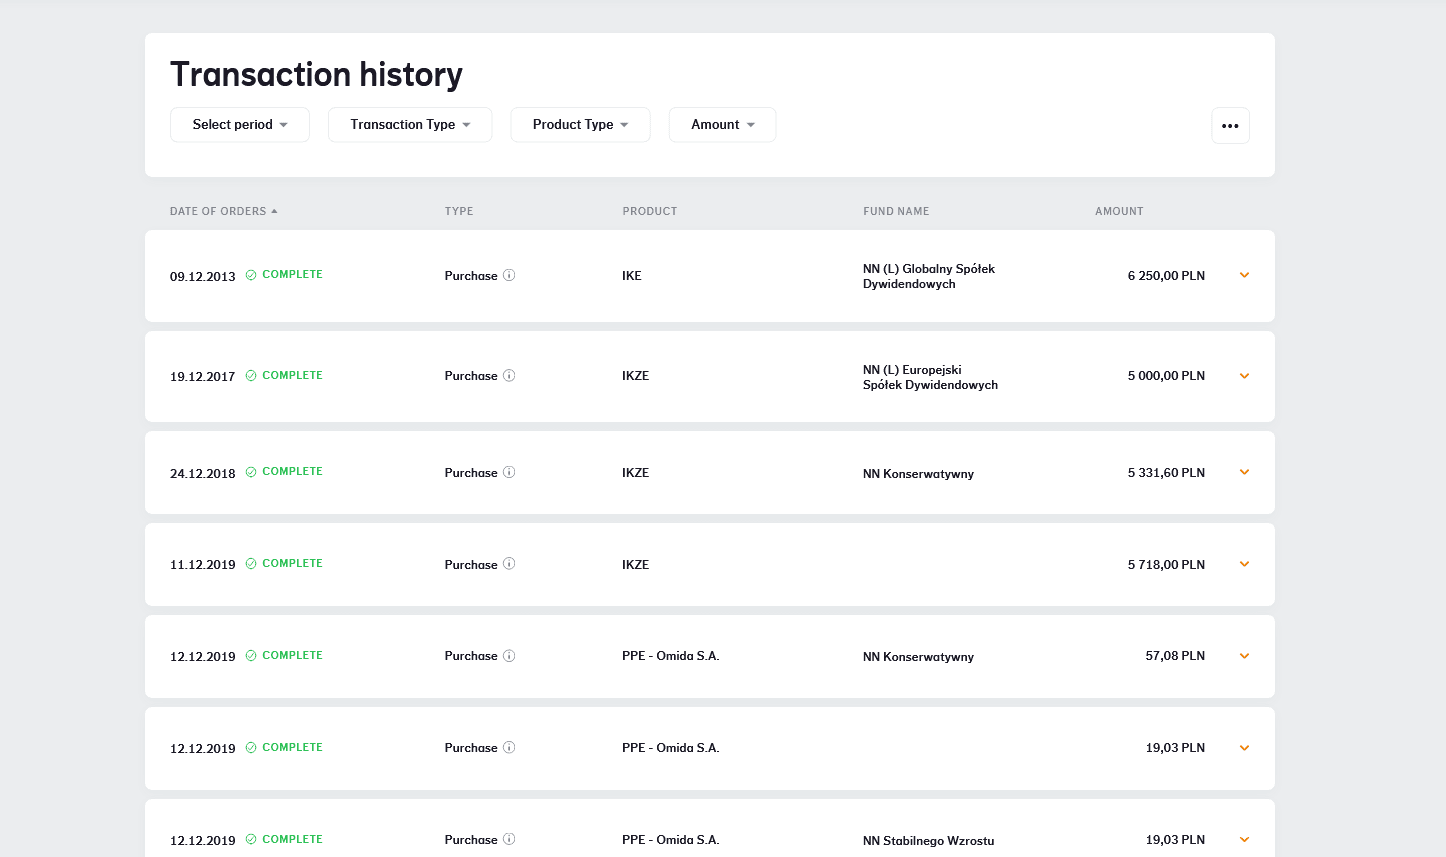Click info icon beside Purchase in 24.12.2018 row
The width and height of the screenshot is (1446, 857).
pyautogui.click(x=509, y=472)
